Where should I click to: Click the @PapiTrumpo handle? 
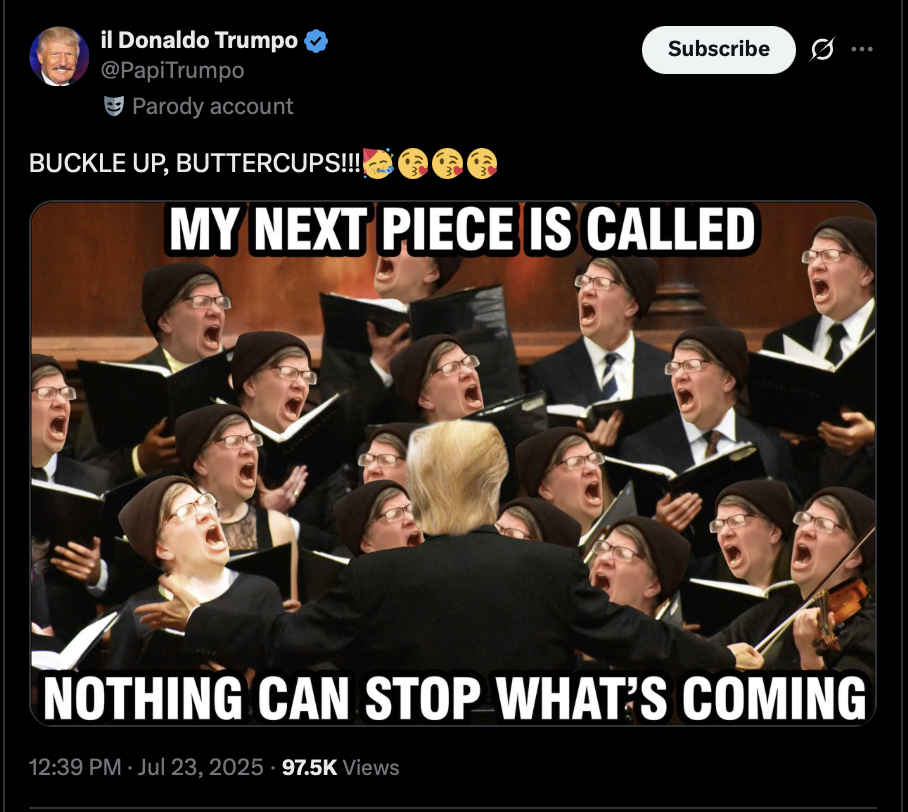coord(172,71)
